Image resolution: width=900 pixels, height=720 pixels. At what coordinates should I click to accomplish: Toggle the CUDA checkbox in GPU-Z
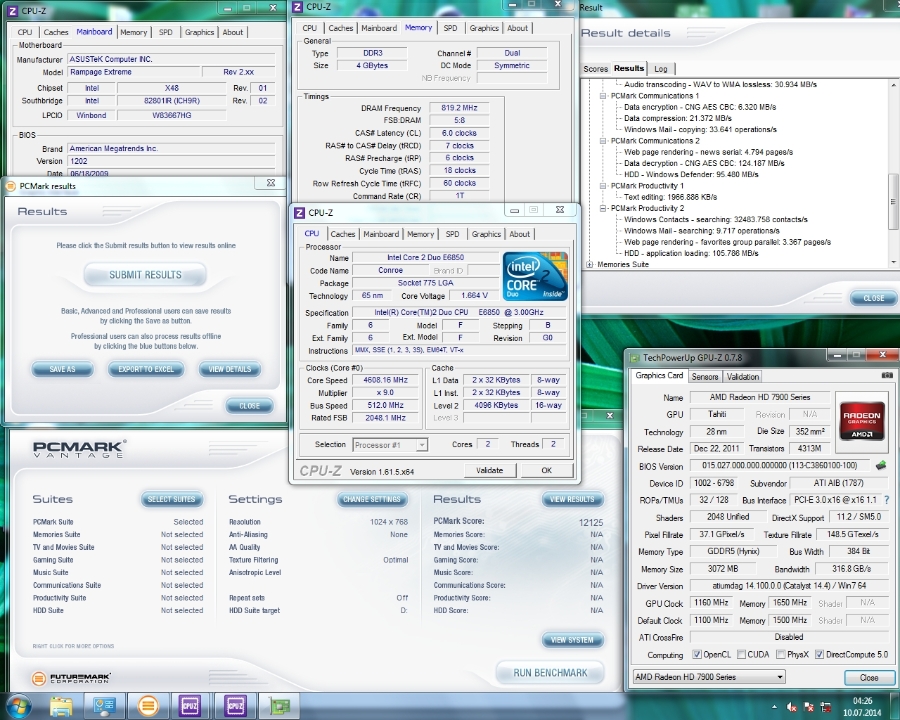tap(742, 655)
